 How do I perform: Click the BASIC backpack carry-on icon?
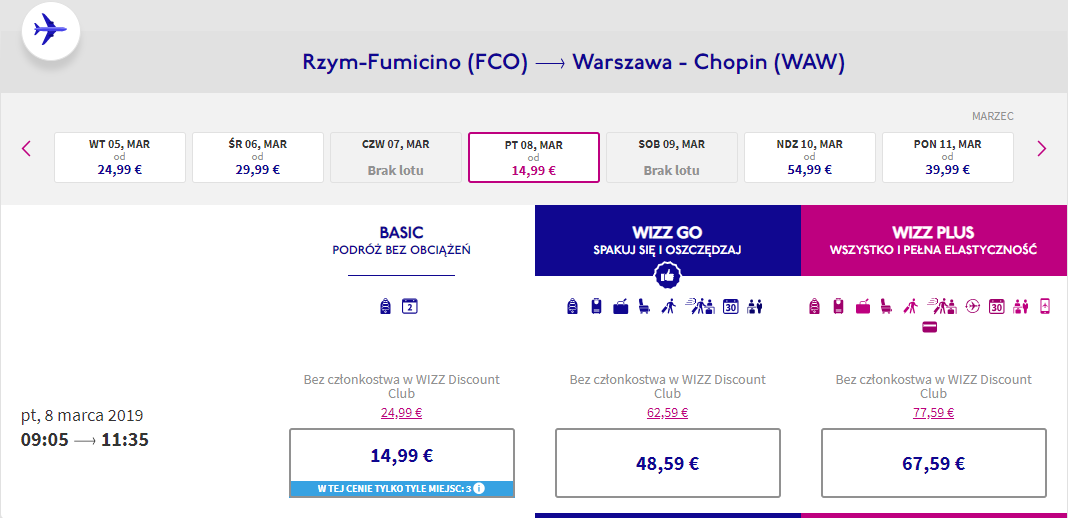tap(386, 306)
